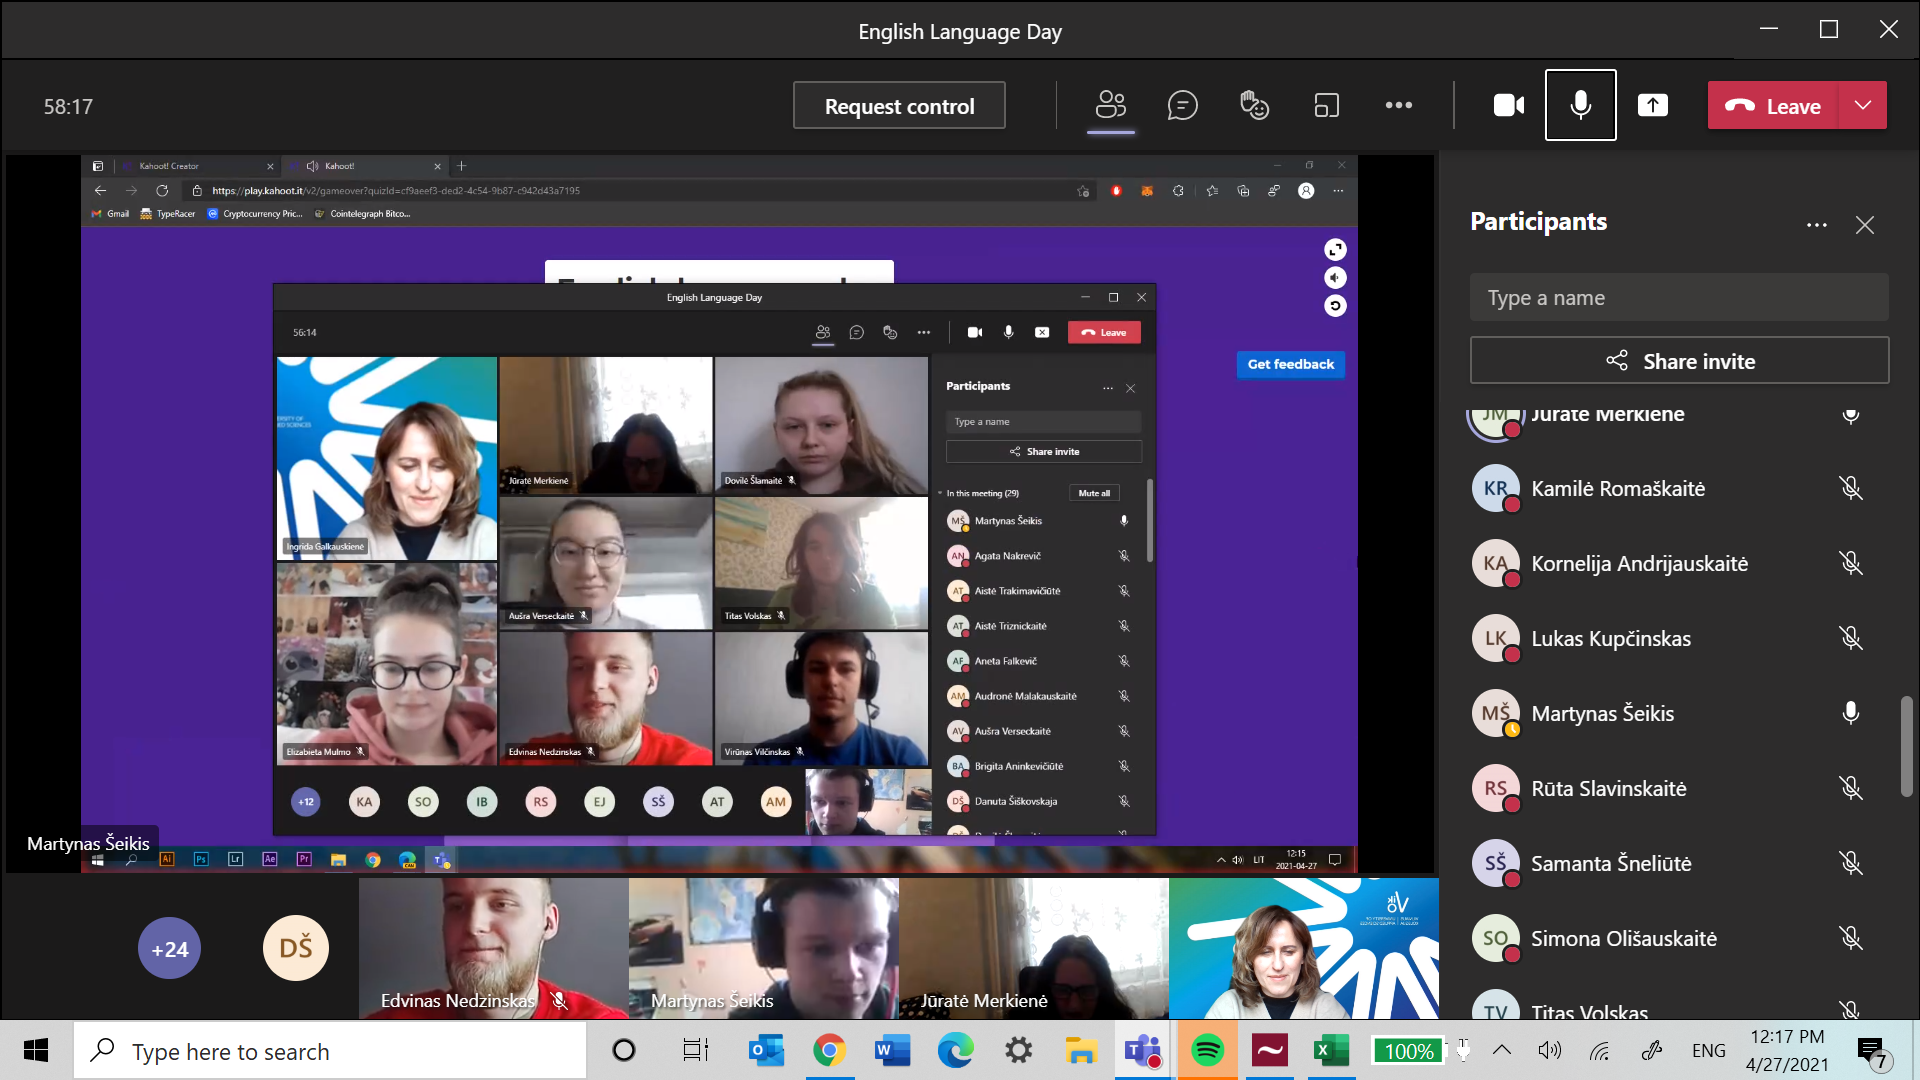Toggle the camera on or off
This screenshot has width=1920, height=1080.
(x=1508, y=105)
